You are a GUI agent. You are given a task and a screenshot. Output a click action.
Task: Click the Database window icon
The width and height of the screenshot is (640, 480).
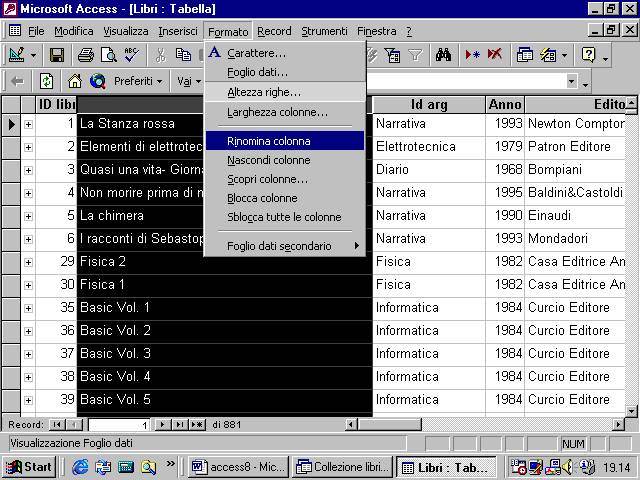[x=524, y=55]
